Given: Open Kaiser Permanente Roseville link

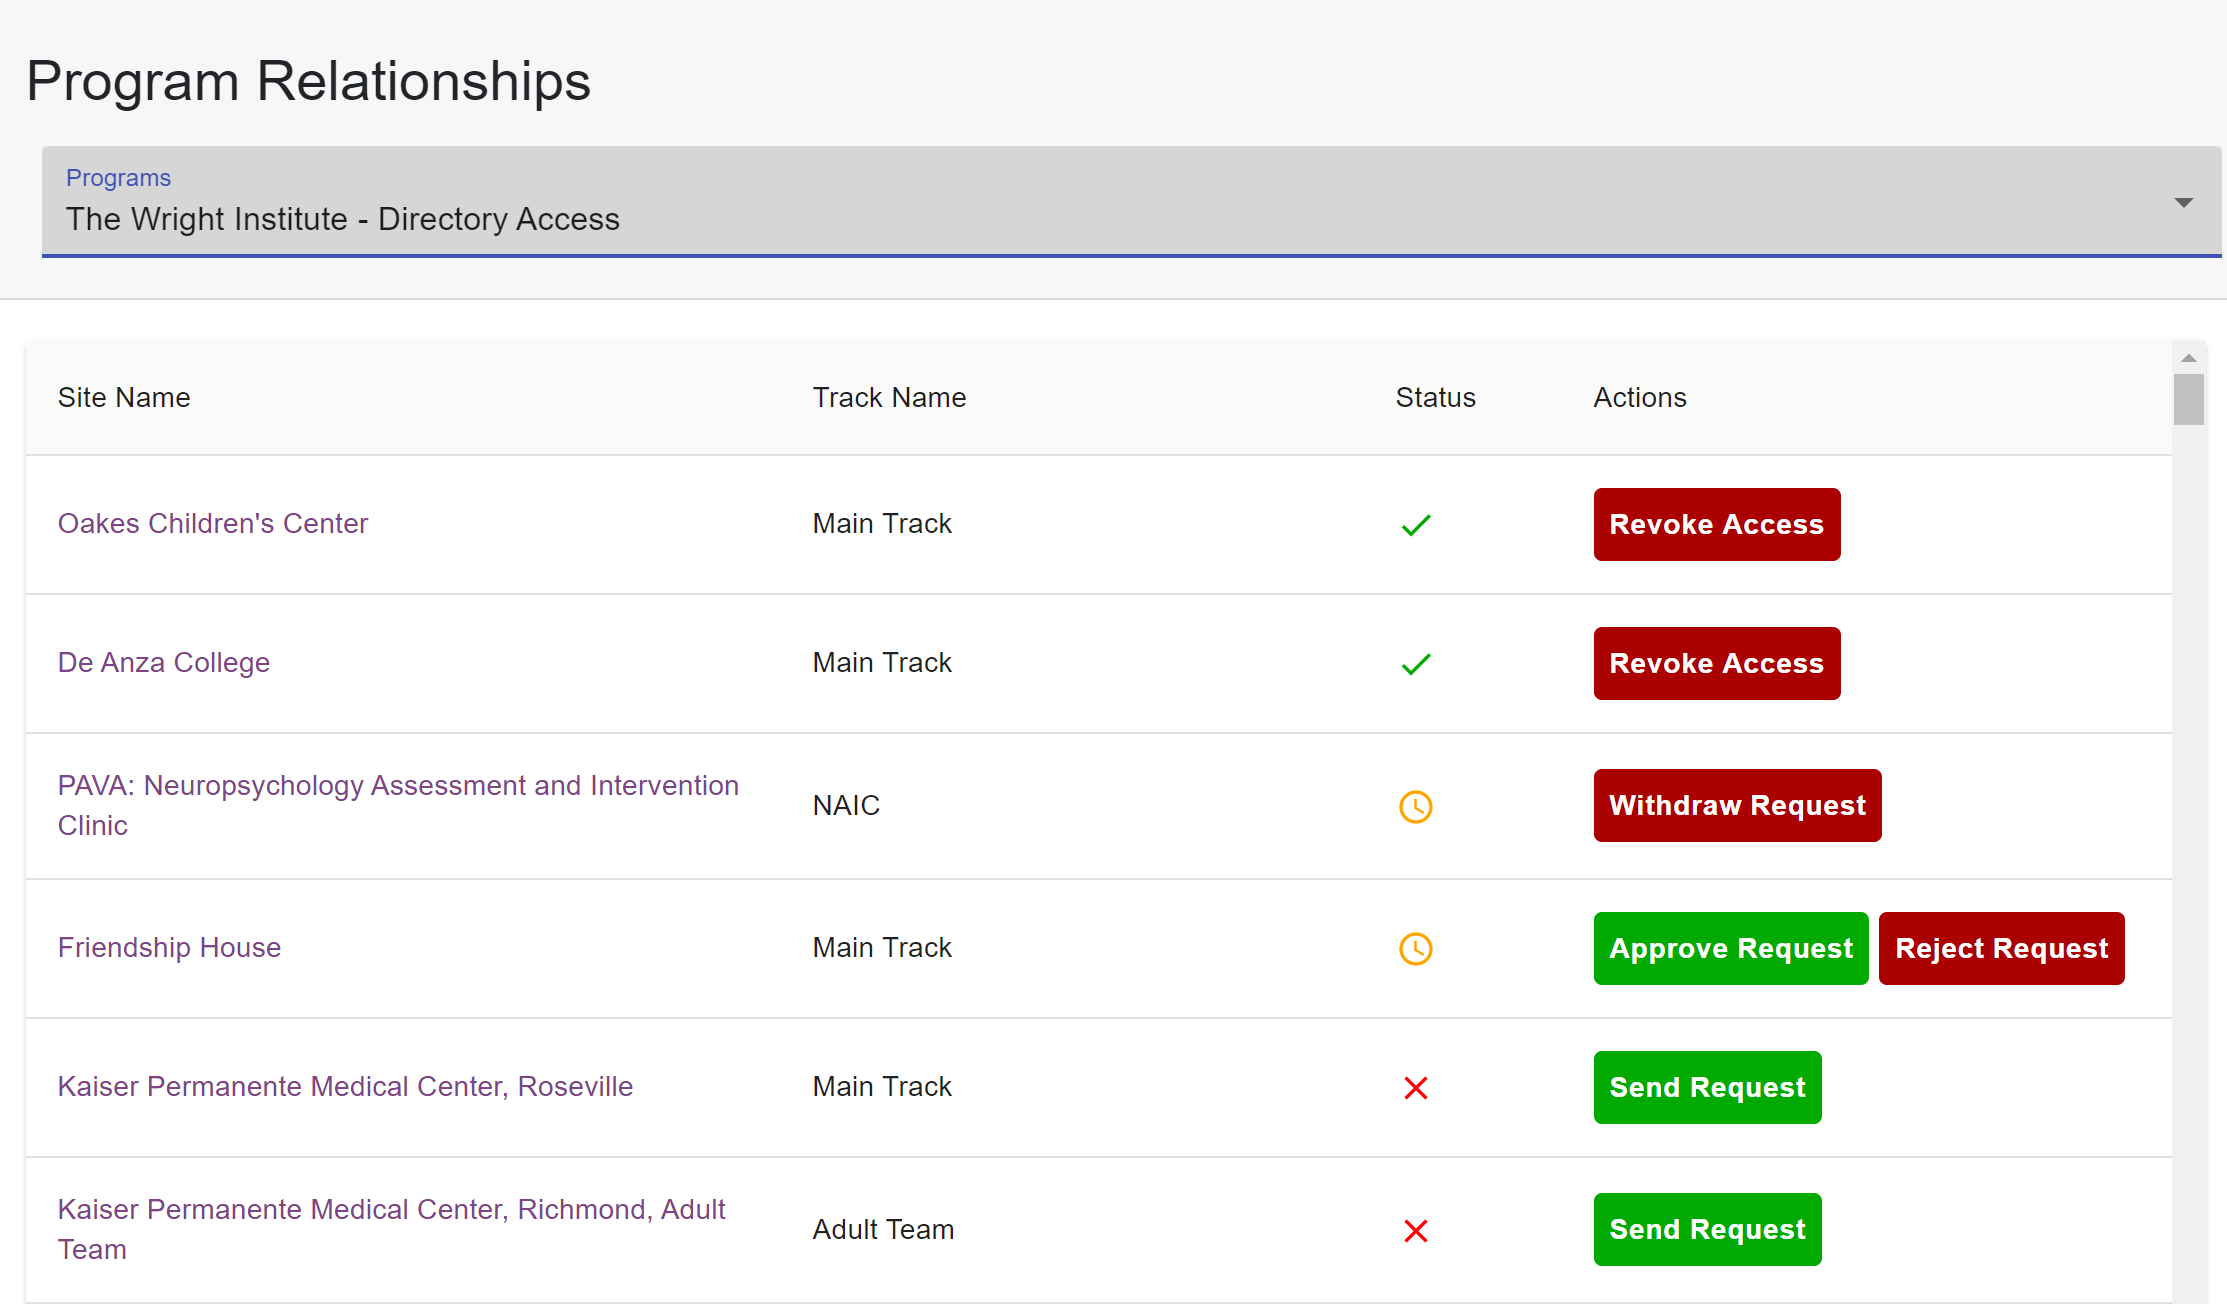Looking at the screenshot, I should click(x=345, y=1087).
